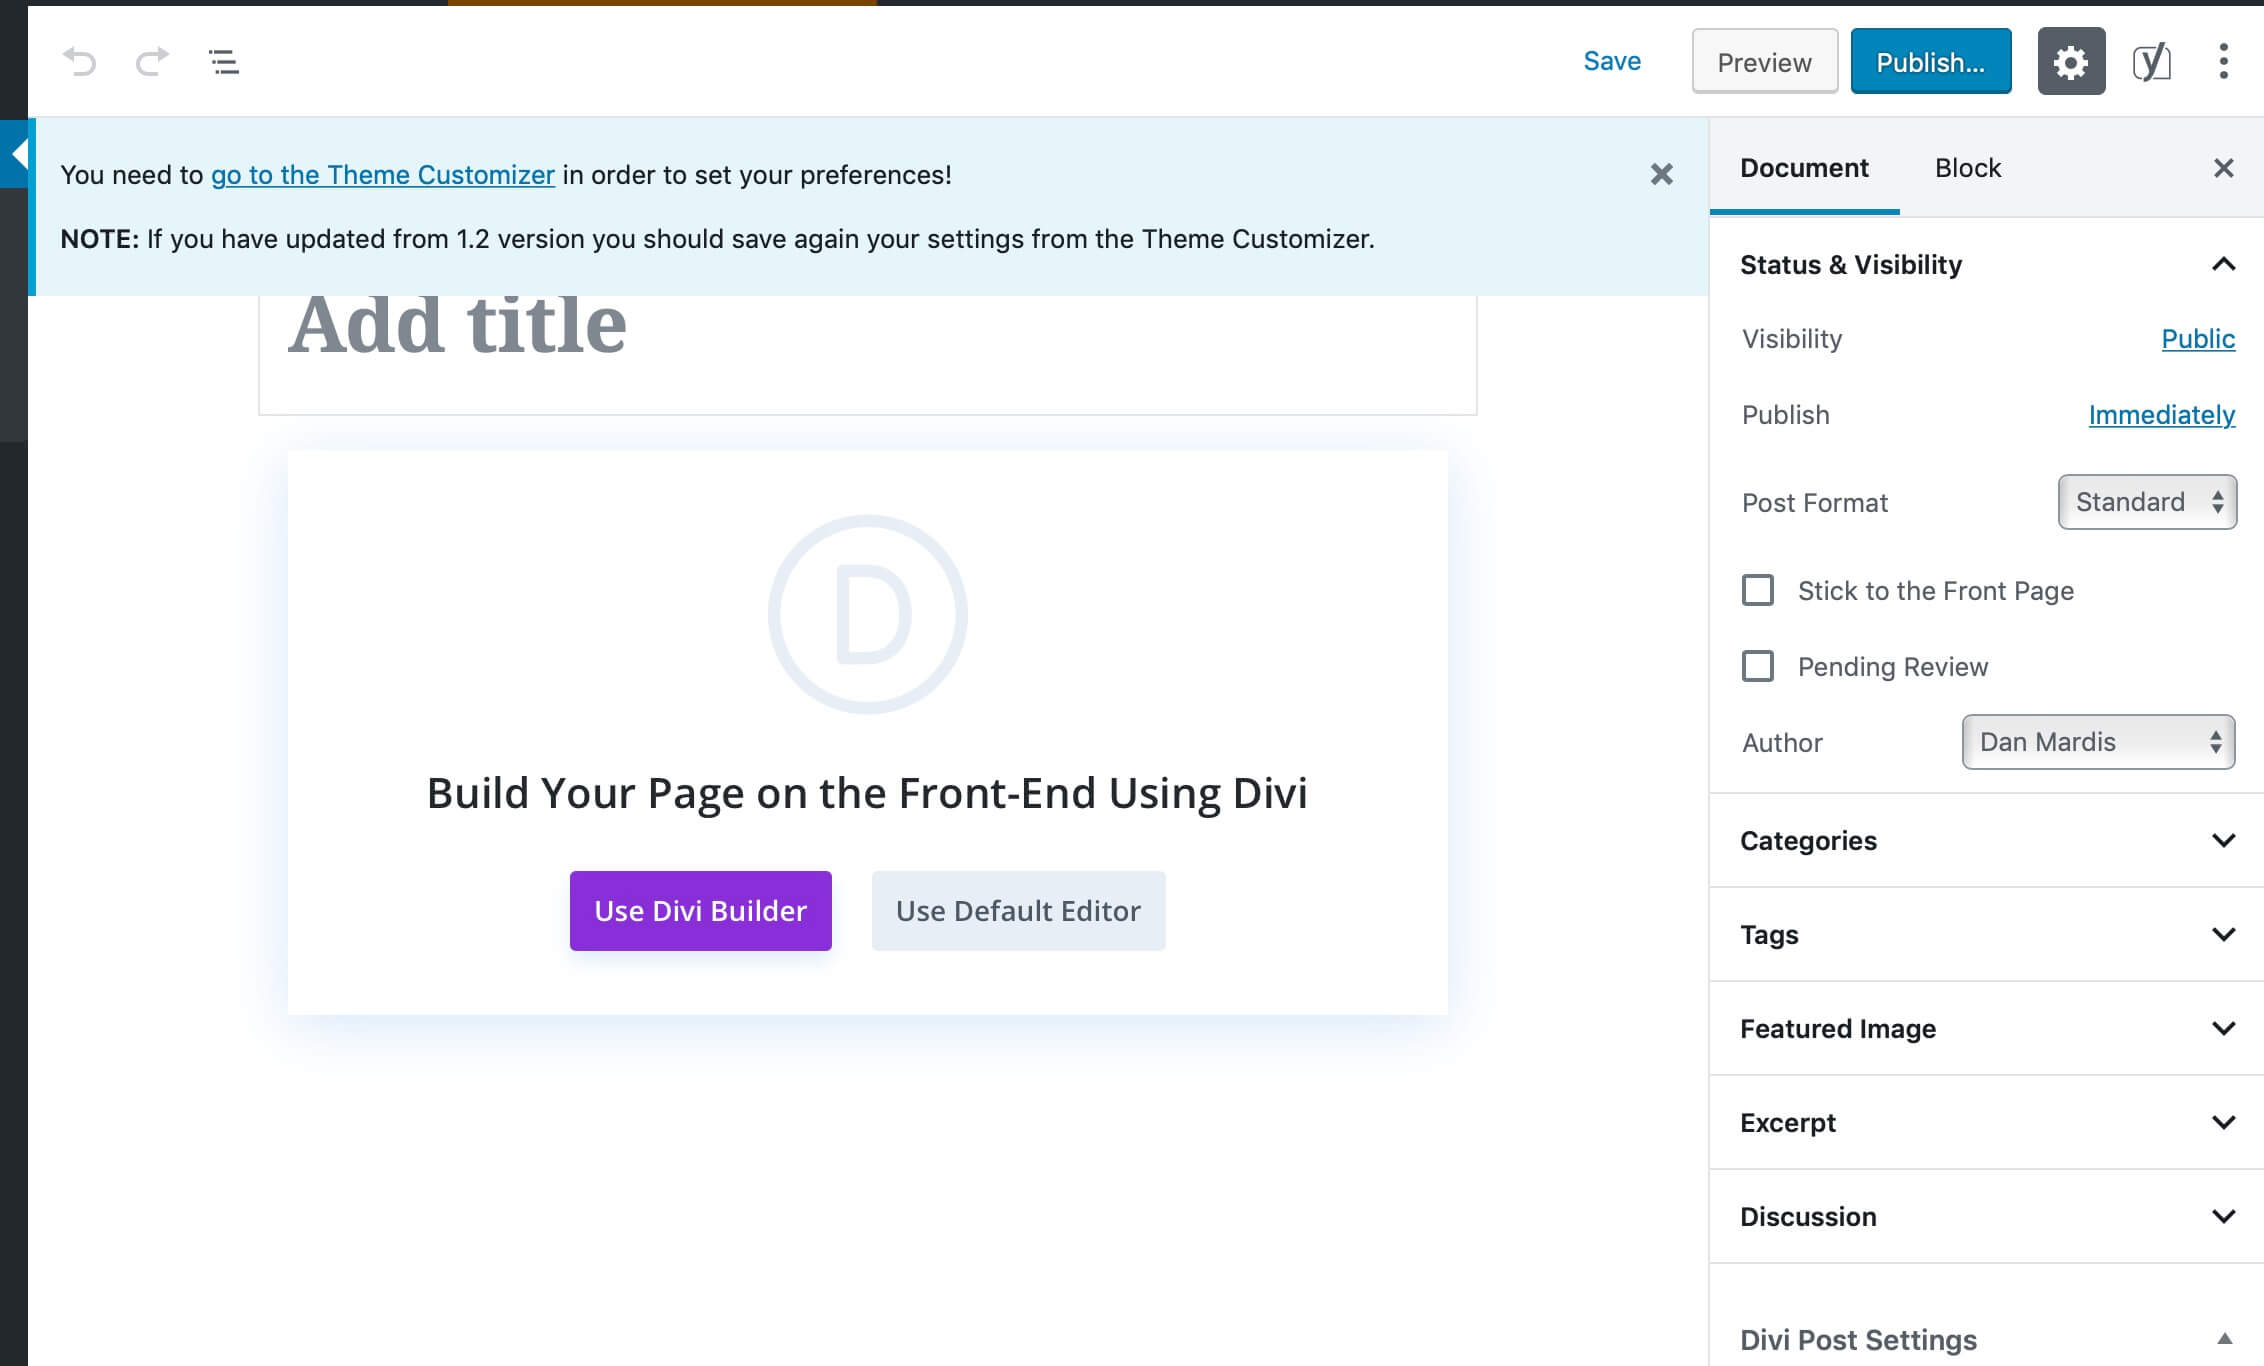Toggle the settings gear sidebar button
The width and height of the screenshot is (2264, 1366).
[2071, 62]
